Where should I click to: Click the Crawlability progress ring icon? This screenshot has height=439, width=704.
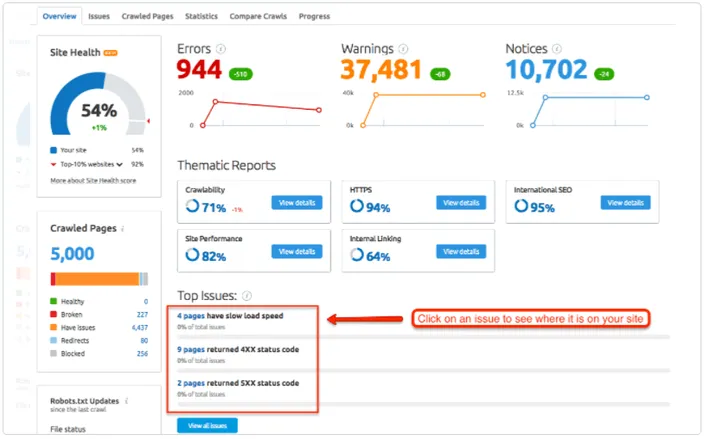[x=192, y=206]
